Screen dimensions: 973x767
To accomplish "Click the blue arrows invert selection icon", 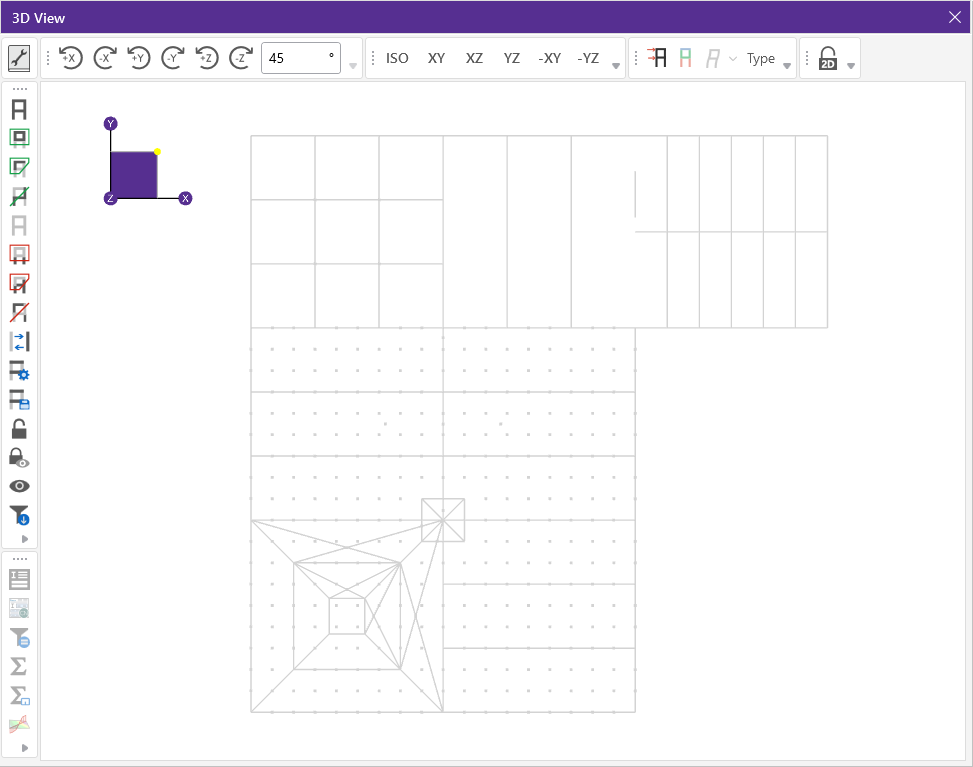I will [x=19, y=341].
